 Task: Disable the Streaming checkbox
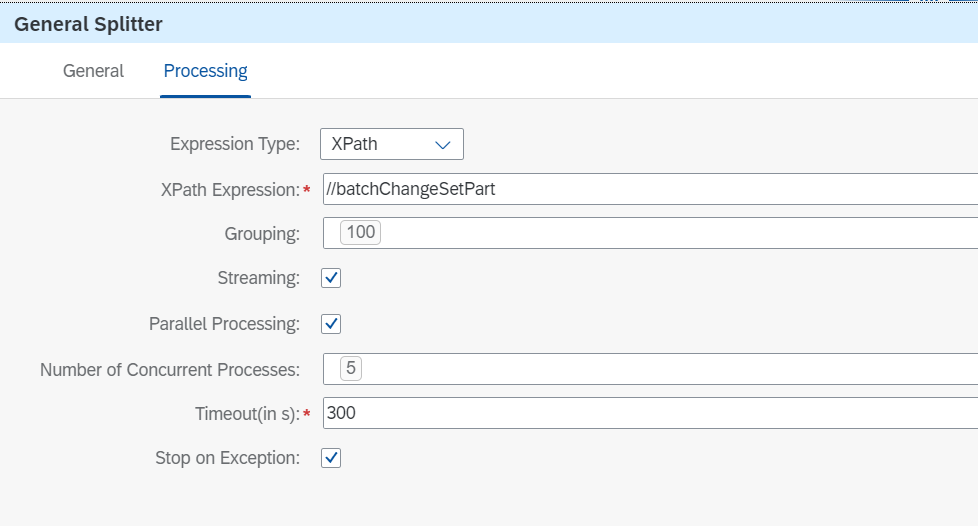(331, 278)
